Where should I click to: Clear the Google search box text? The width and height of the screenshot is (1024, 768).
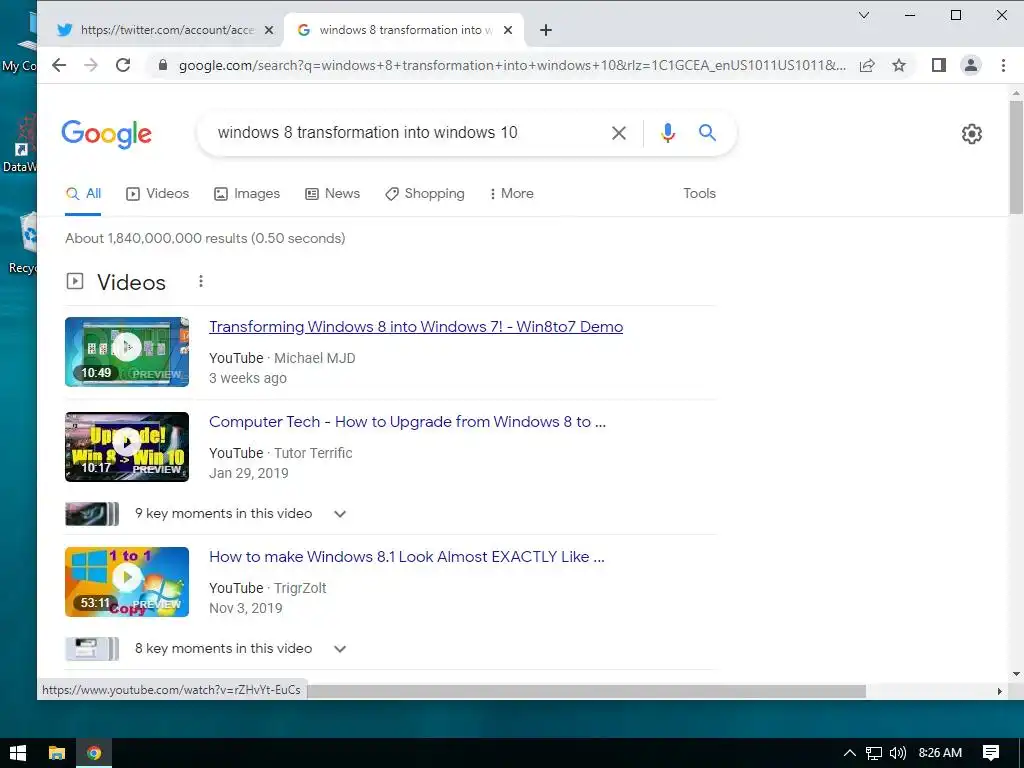pyautogui.click(x=618, y=133)
